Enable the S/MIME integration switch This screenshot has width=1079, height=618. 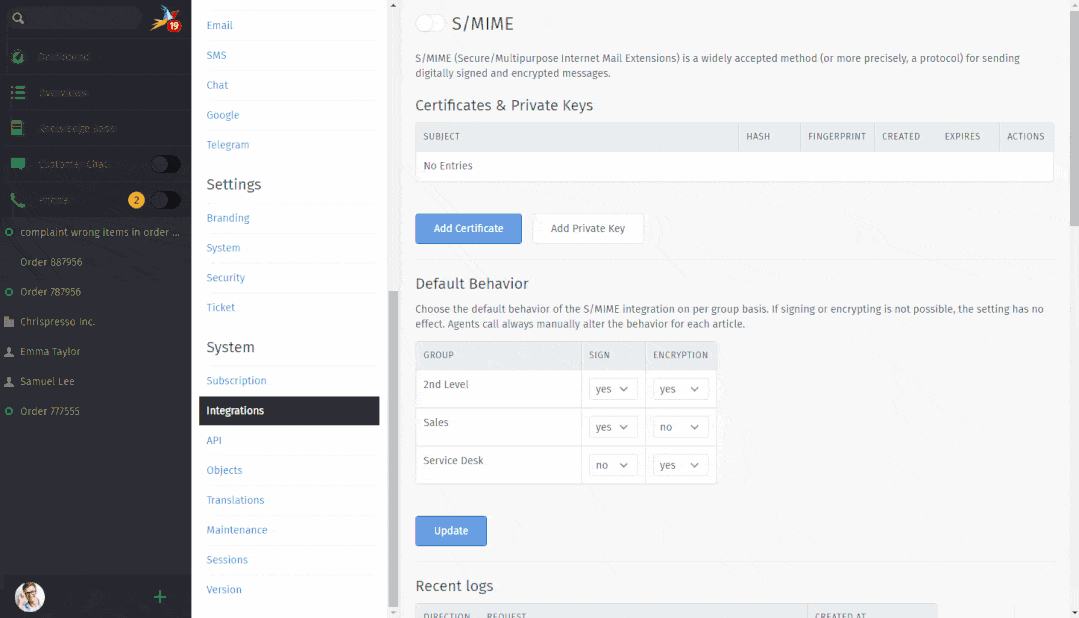point(430,23)
